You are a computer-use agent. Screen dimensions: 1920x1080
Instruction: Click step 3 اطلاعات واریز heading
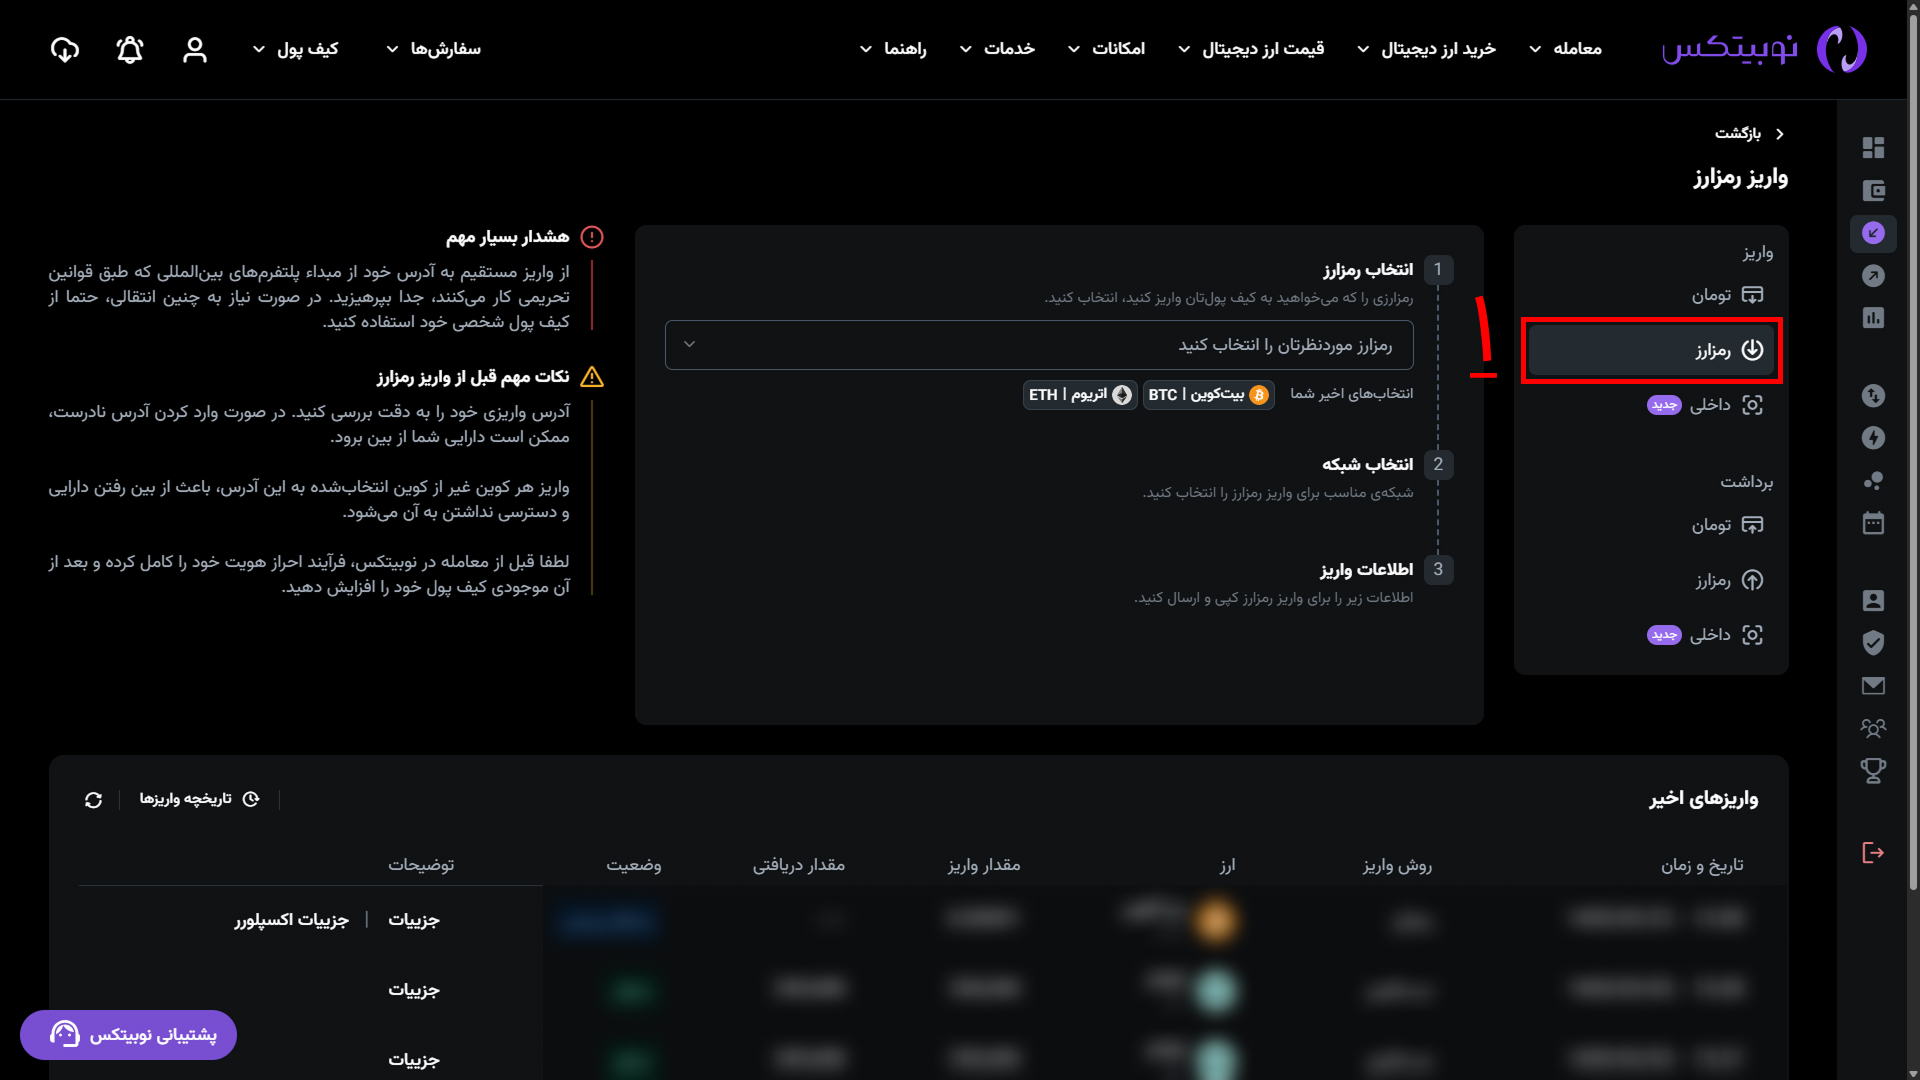(x=1366, y=570)
